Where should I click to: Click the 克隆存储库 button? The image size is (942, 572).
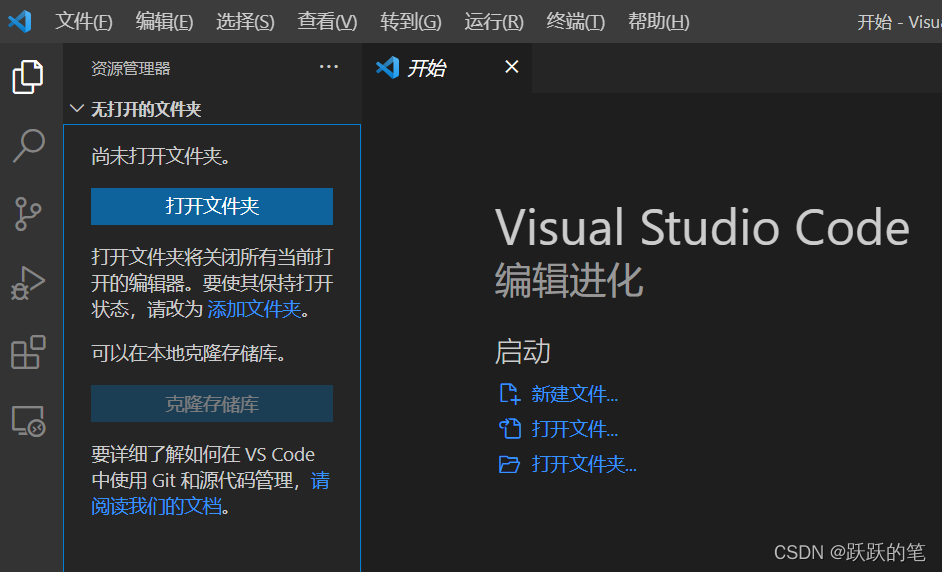[212, 404]
